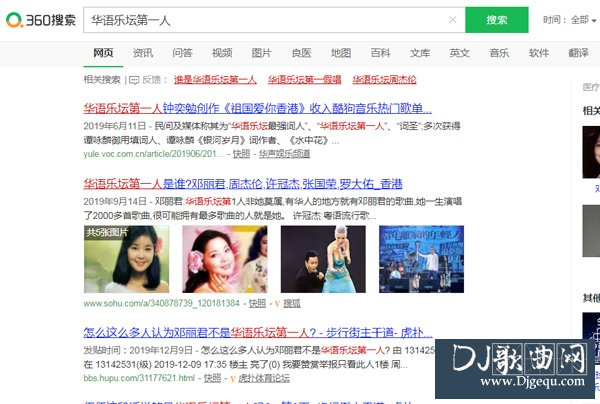The height and width of the screenshot is (404, 600).
Task: Open the 360搜索 logo homepage
Action: point(41,20)
